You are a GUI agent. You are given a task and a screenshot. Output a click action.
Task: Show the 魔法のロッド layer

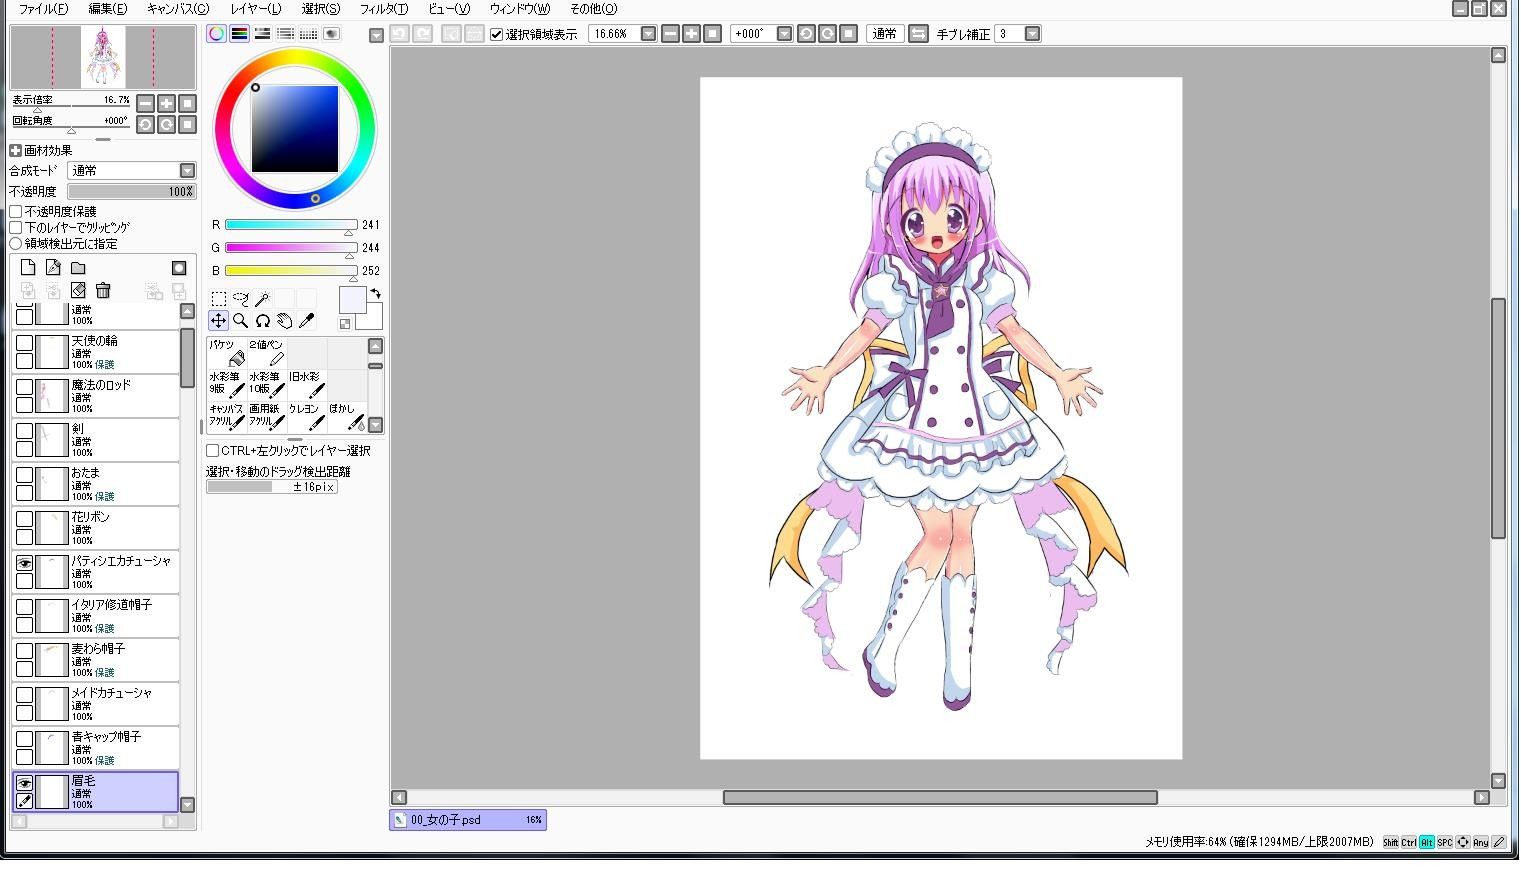[25, 388]
